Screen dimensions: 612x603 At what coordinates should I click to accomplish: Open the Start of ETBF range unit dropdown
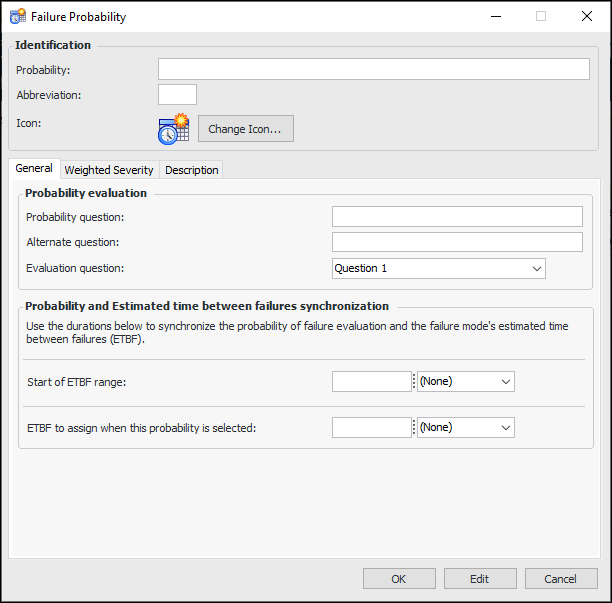466,381
